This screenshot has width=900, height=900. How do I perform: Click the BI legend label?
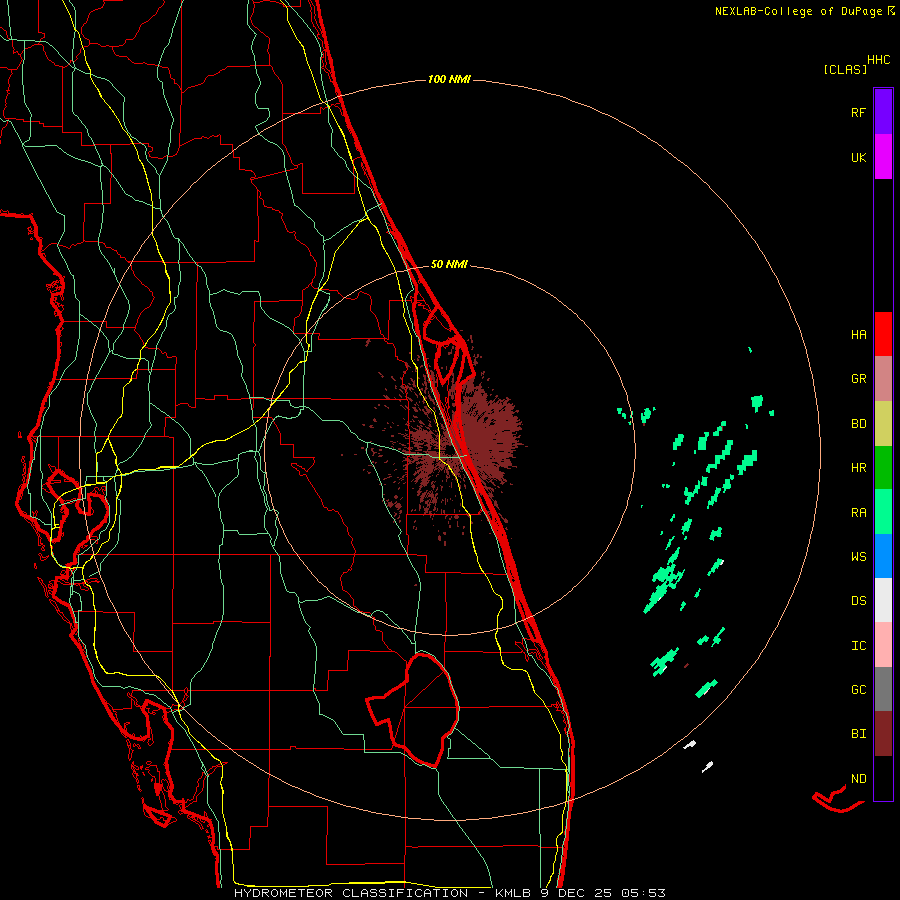click(x=858, y=734)
